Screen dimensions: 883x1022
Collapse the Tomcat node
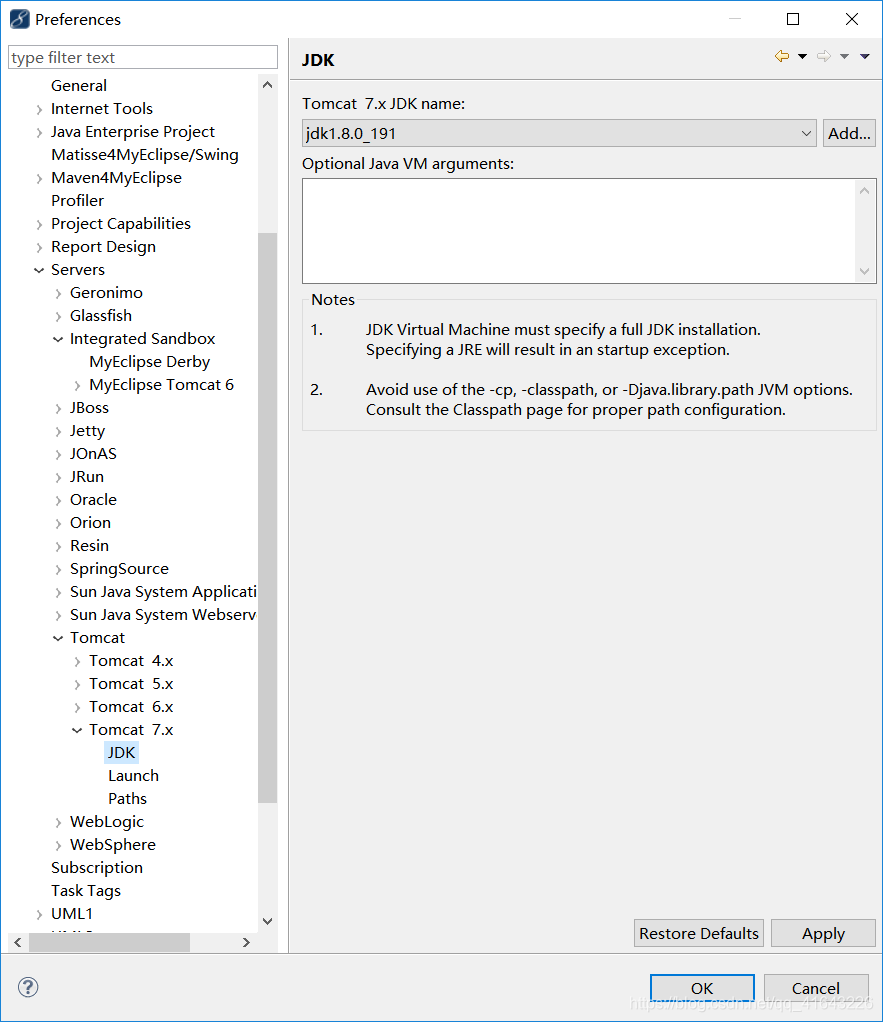[58, 638]
